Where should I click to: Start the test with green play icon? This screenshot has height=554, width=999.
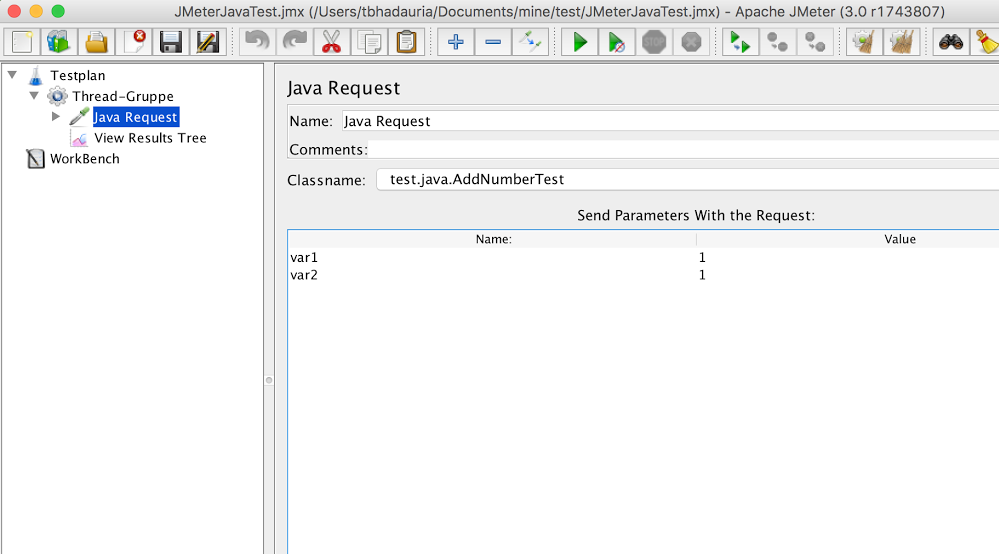click(x=579, y=43)
